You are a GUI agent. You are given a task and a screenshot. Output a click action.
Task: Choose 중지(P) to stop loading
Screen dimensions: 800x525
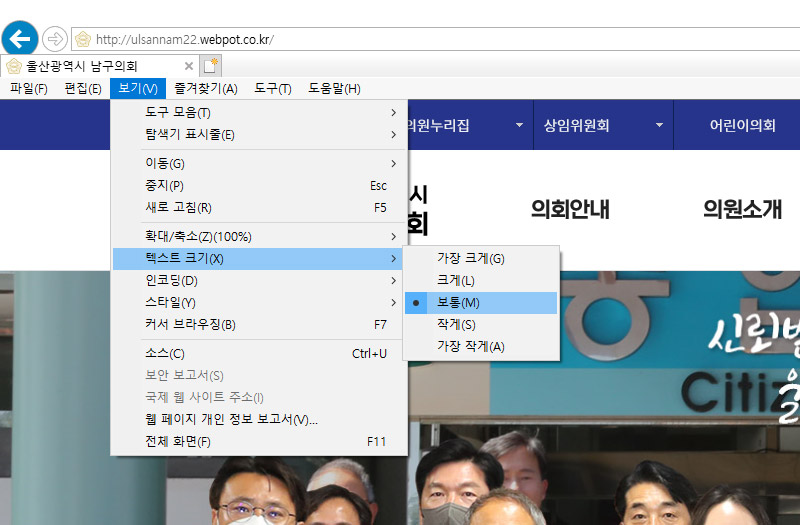point(259,185)
